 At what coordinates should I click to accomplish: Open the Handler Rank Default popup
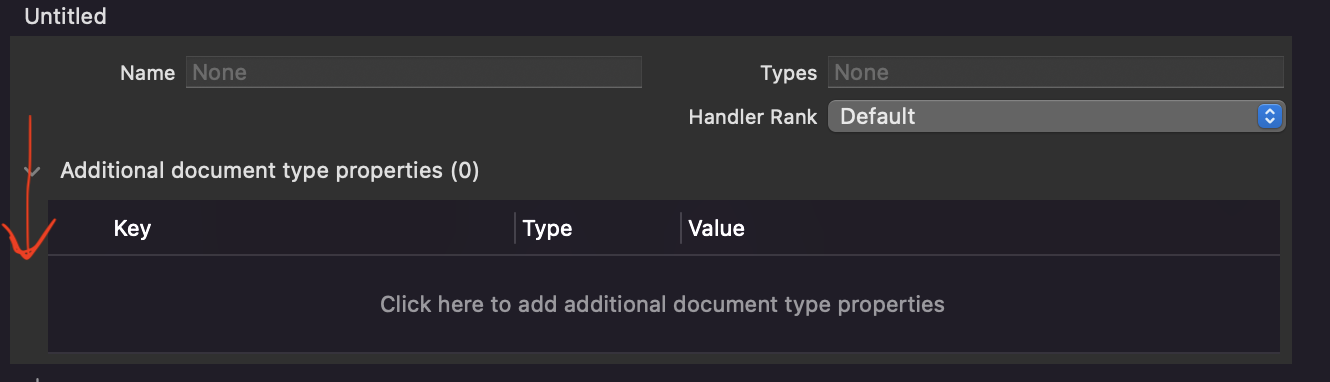[1056, 116]
